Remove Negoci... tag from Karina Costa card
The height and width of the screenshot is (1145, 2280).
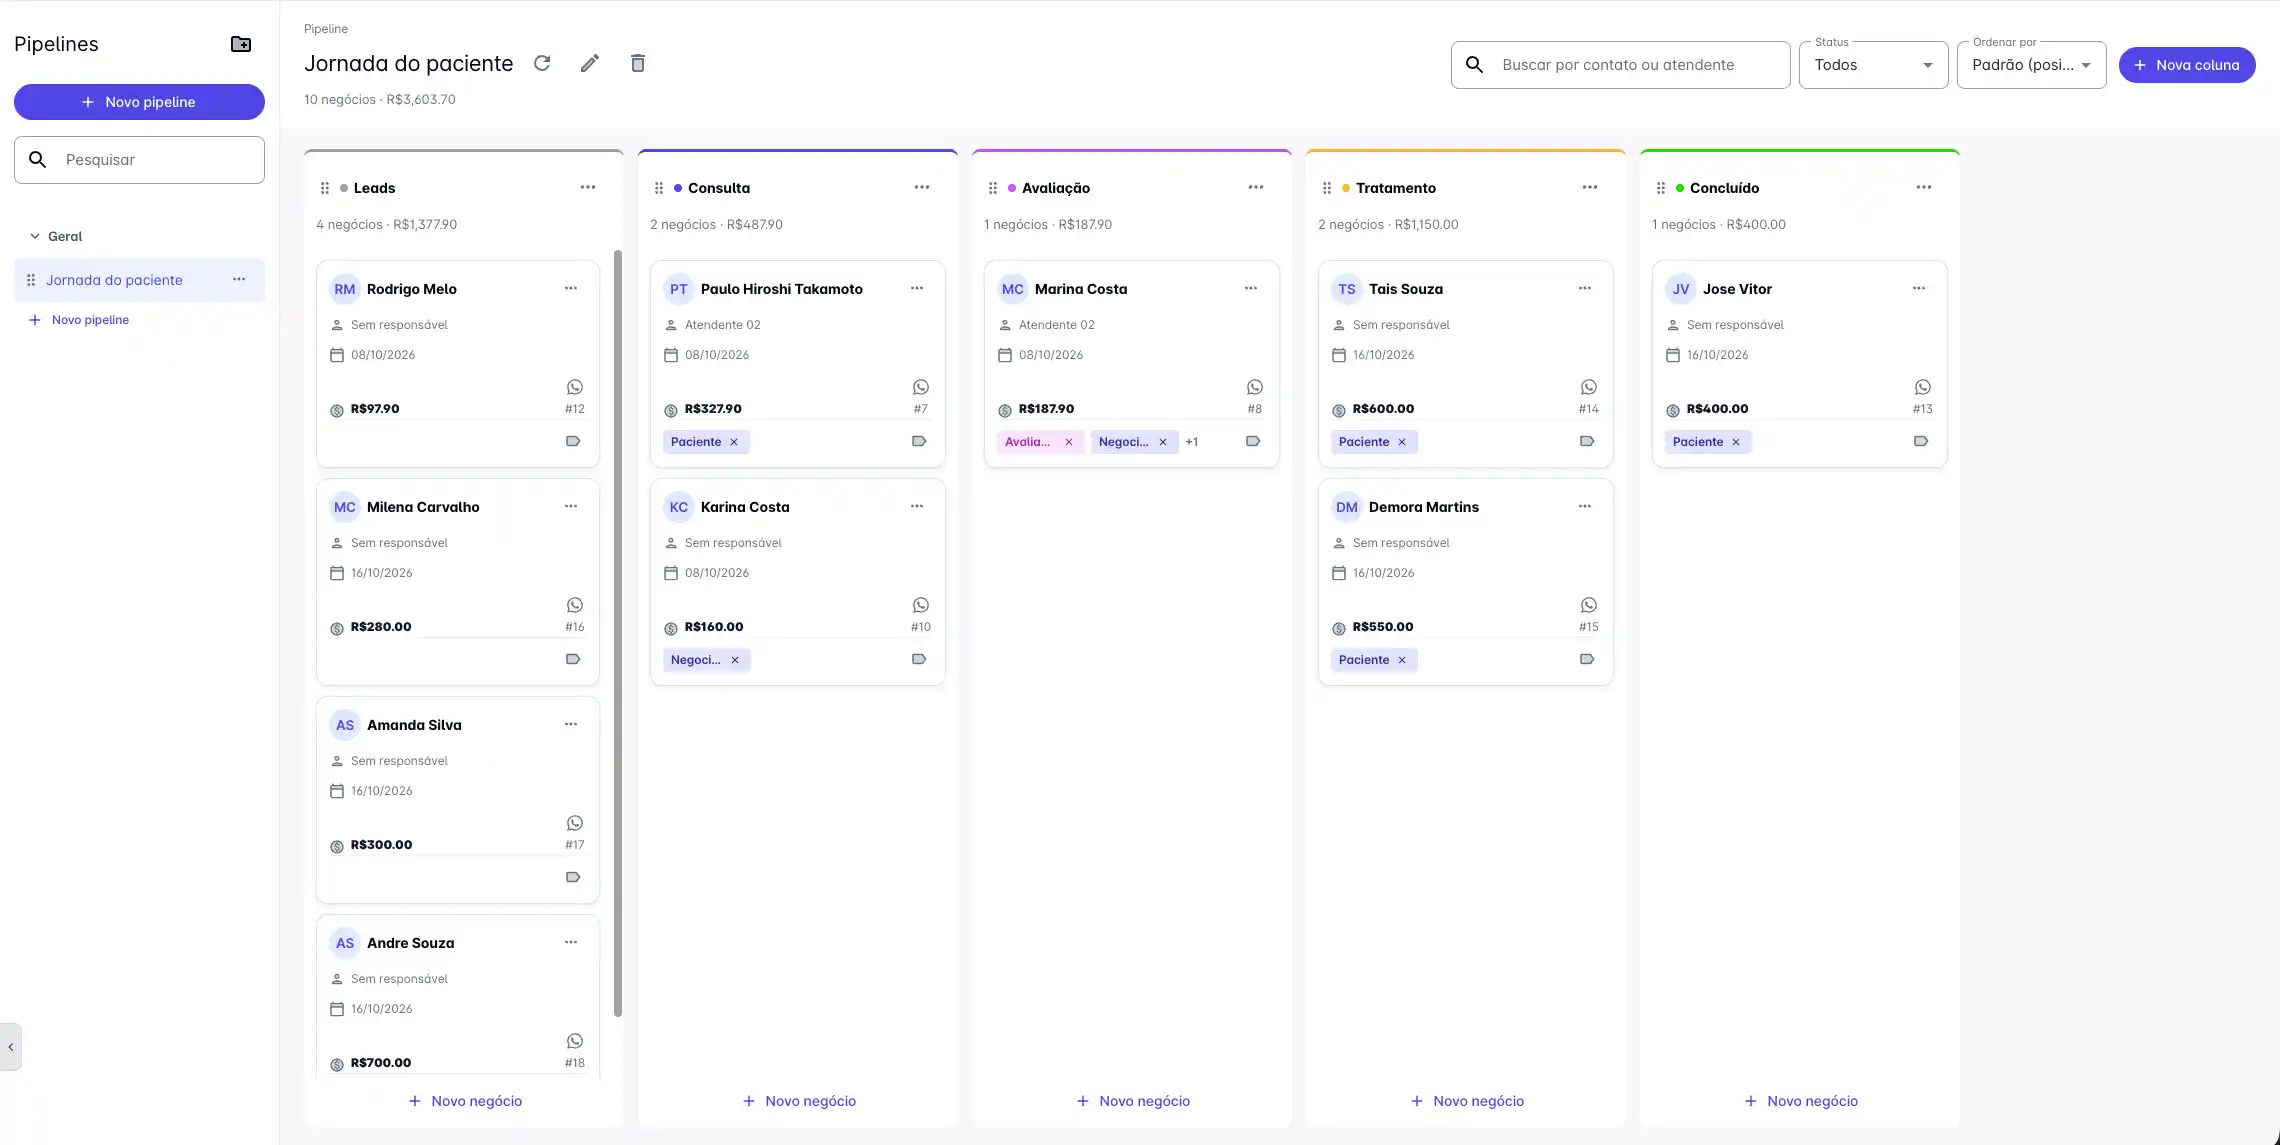point(735,660)
